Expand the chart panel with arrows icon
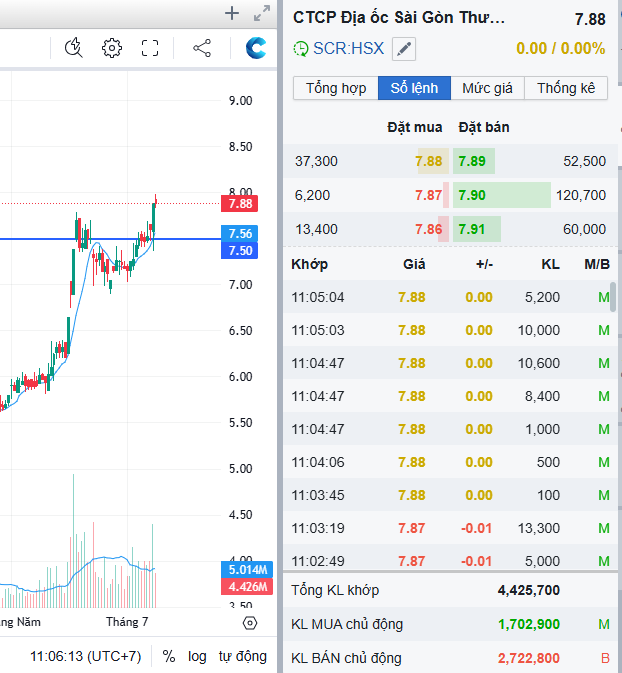 click(x=261, y=13)
